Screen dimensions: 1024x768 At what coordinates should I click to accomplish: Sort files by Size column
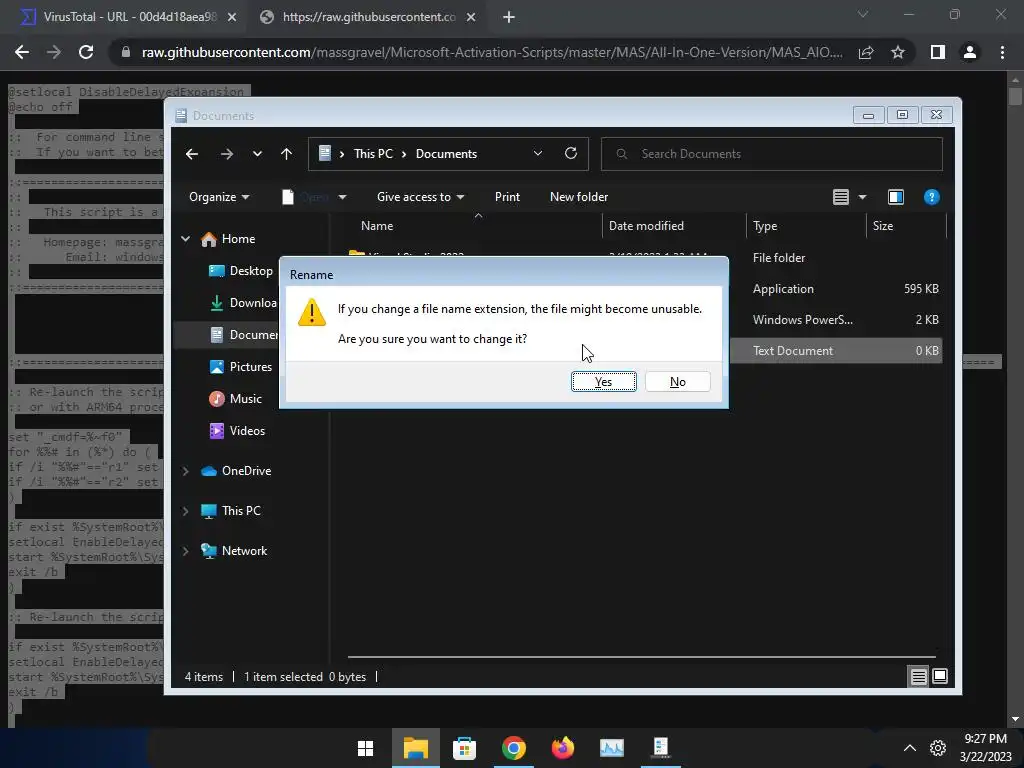[883, 226]
